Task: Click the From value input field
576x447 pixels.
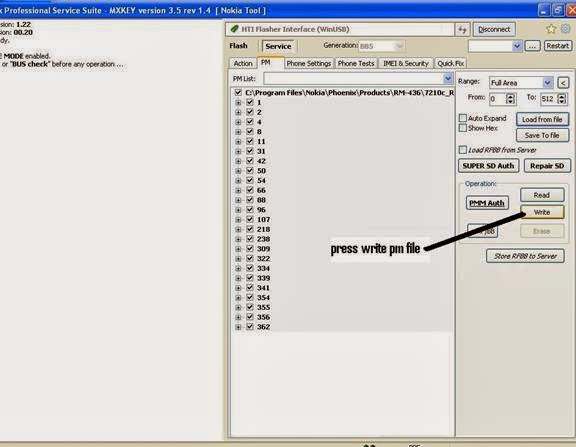Action: (497, 99)
